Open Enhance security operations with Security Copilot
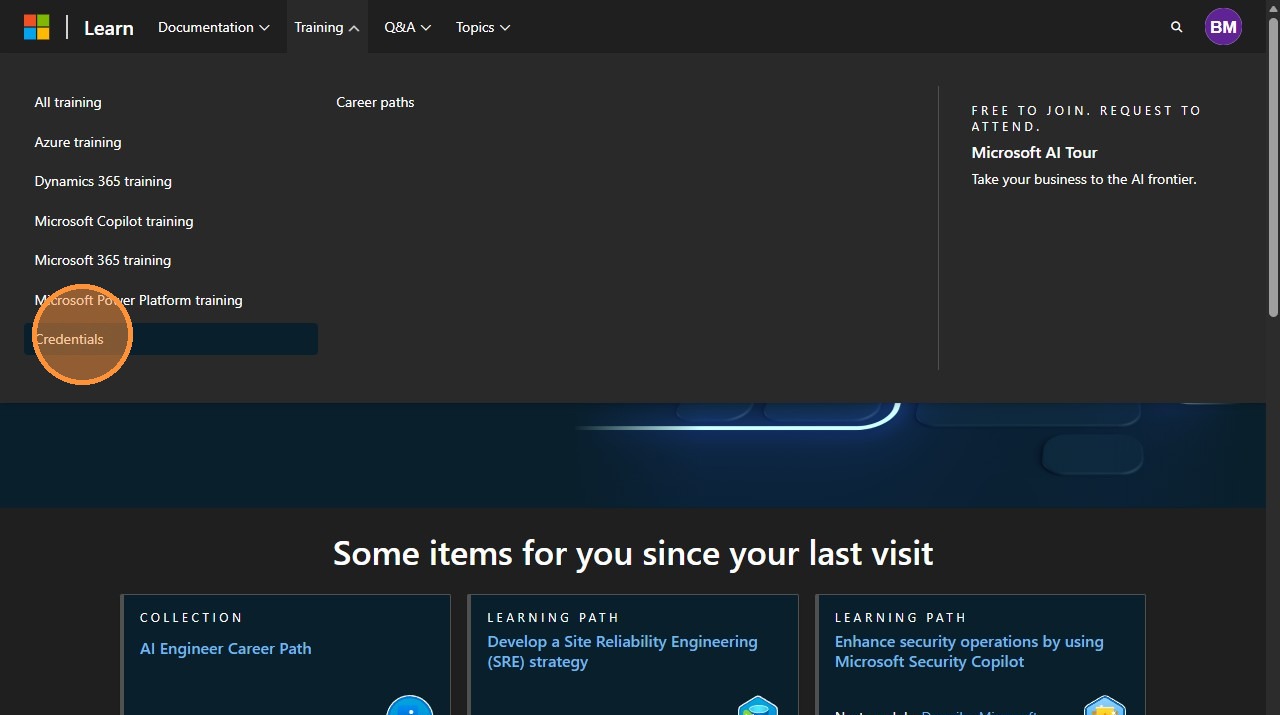The height and width of the screenshot is (715, 1280). (969, 652)
